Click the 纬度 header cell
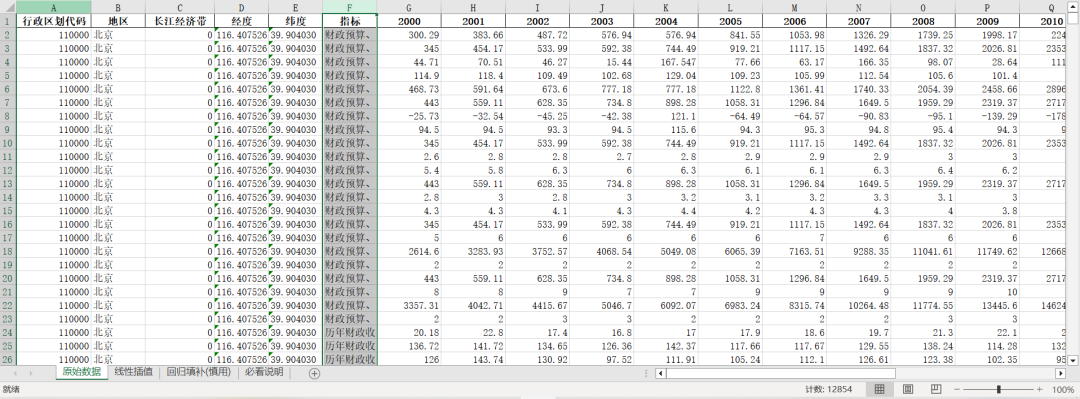 (x=295, y=21)
